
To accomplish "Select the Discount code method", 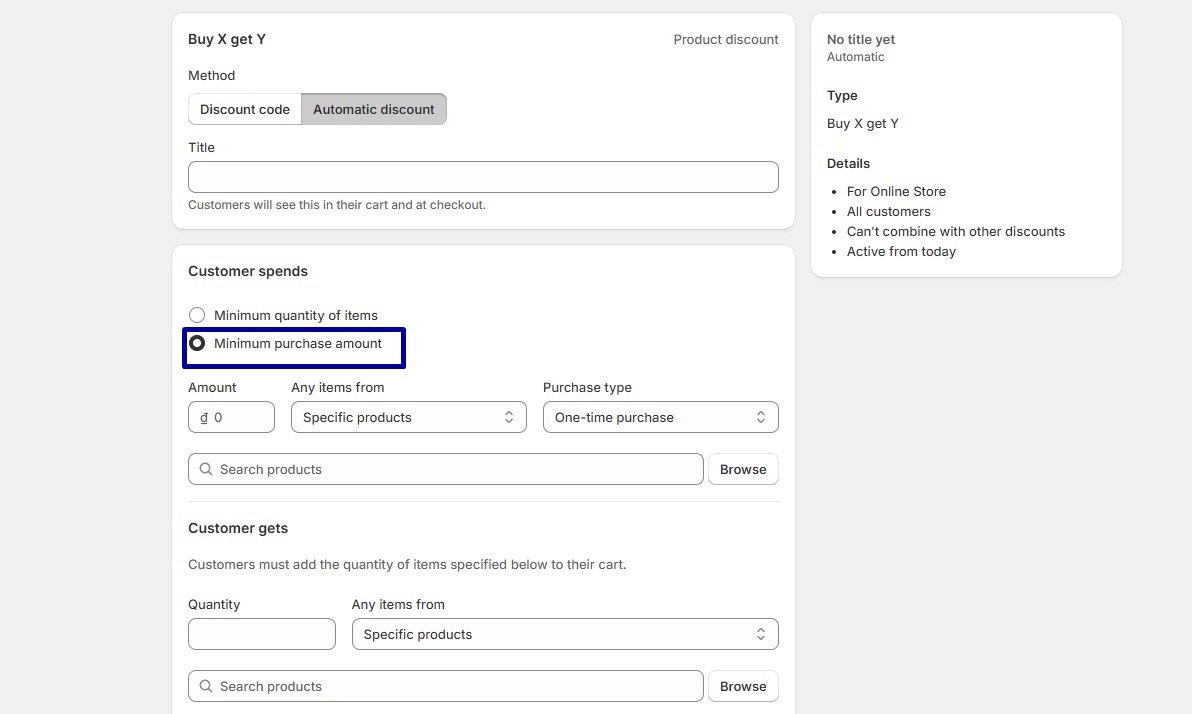I will coord(245,109).
